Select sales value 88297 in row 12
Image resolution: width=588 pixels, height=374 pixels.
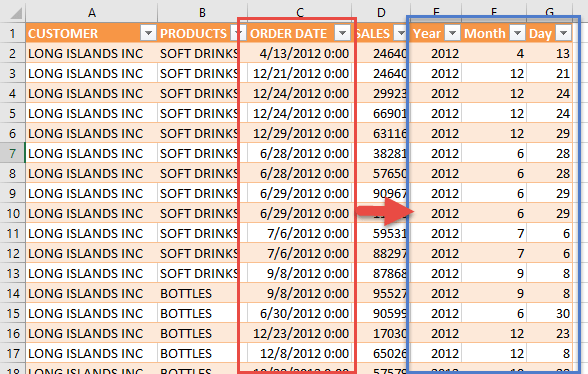tap(381, 253)
